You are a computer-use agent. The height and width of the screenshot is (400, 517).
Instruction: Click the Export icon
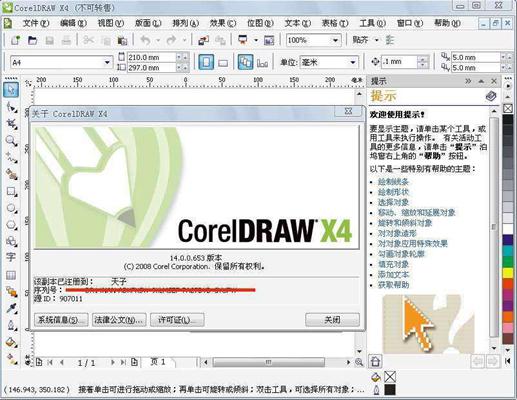[x=220, y=40]
